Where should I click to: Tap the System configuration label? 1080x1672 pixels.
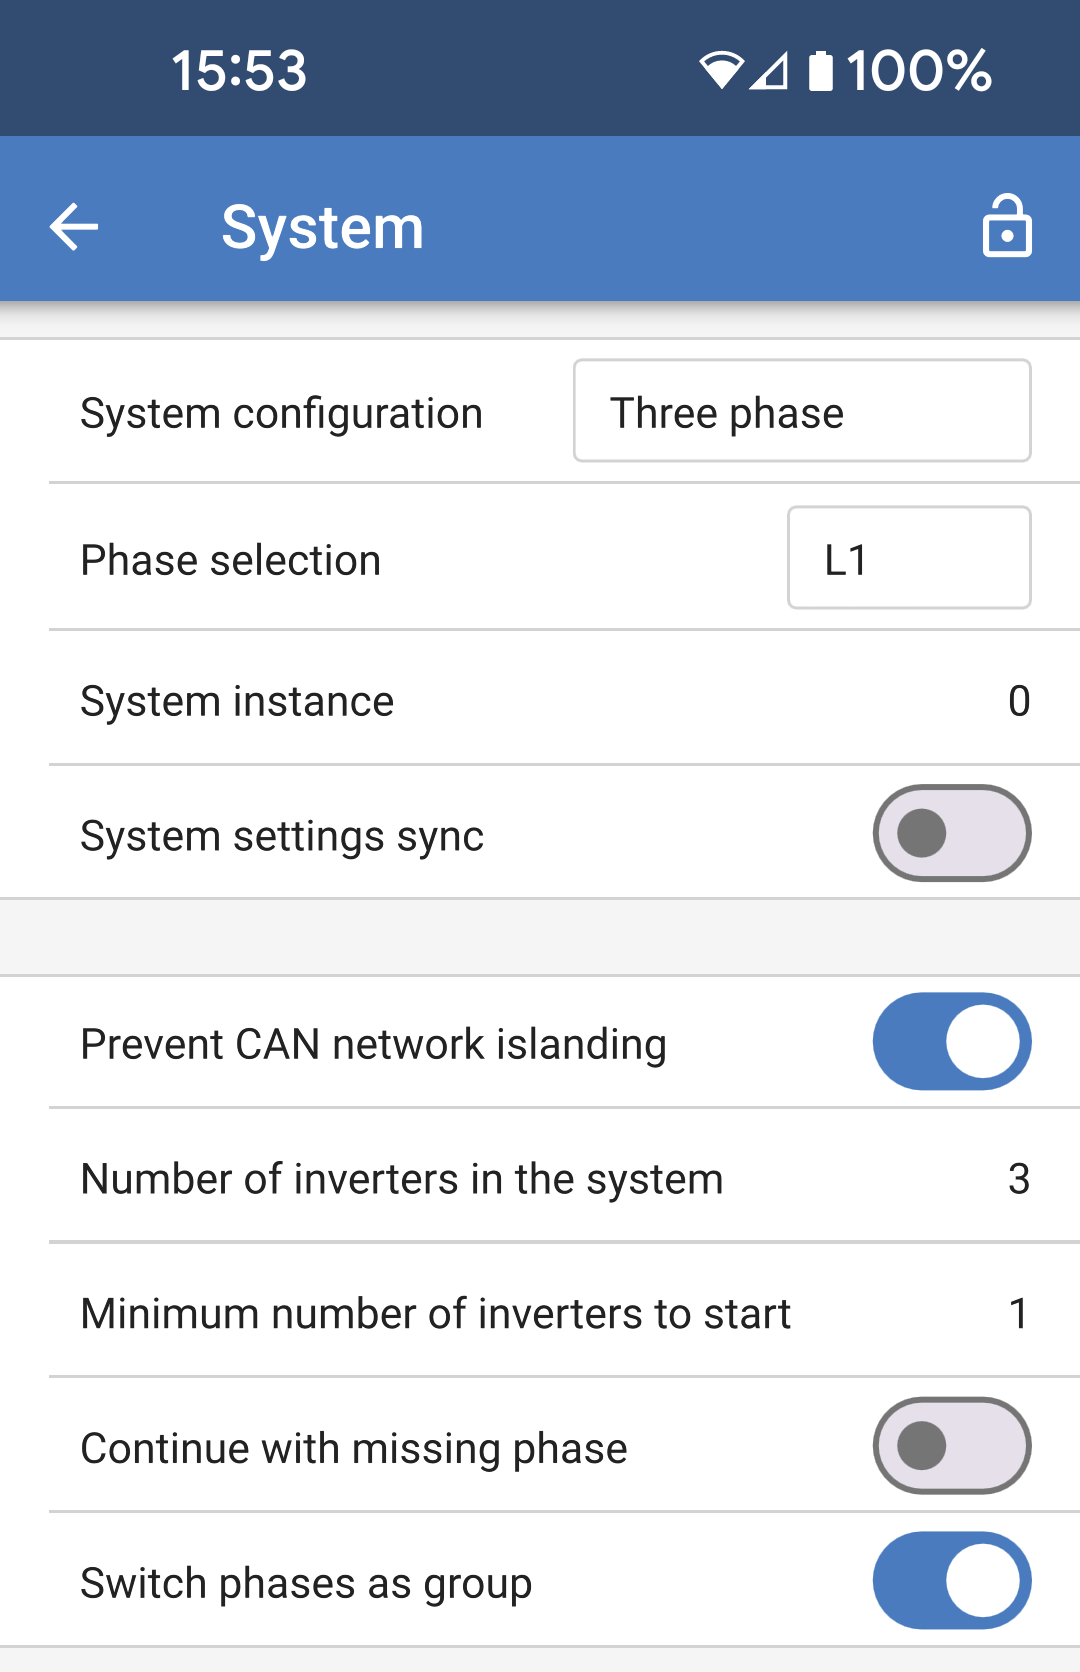click(x=281, y=413)
